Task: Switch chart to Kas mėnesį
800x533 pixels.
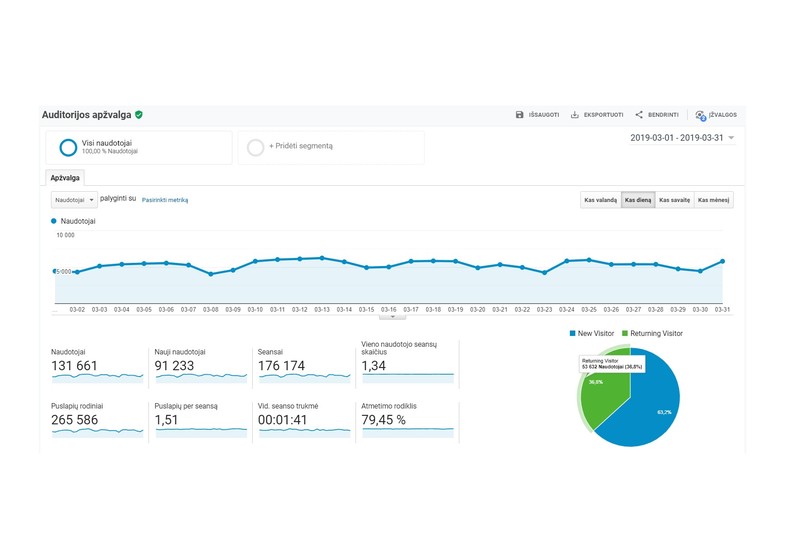Action: click(x=713, y=200)
